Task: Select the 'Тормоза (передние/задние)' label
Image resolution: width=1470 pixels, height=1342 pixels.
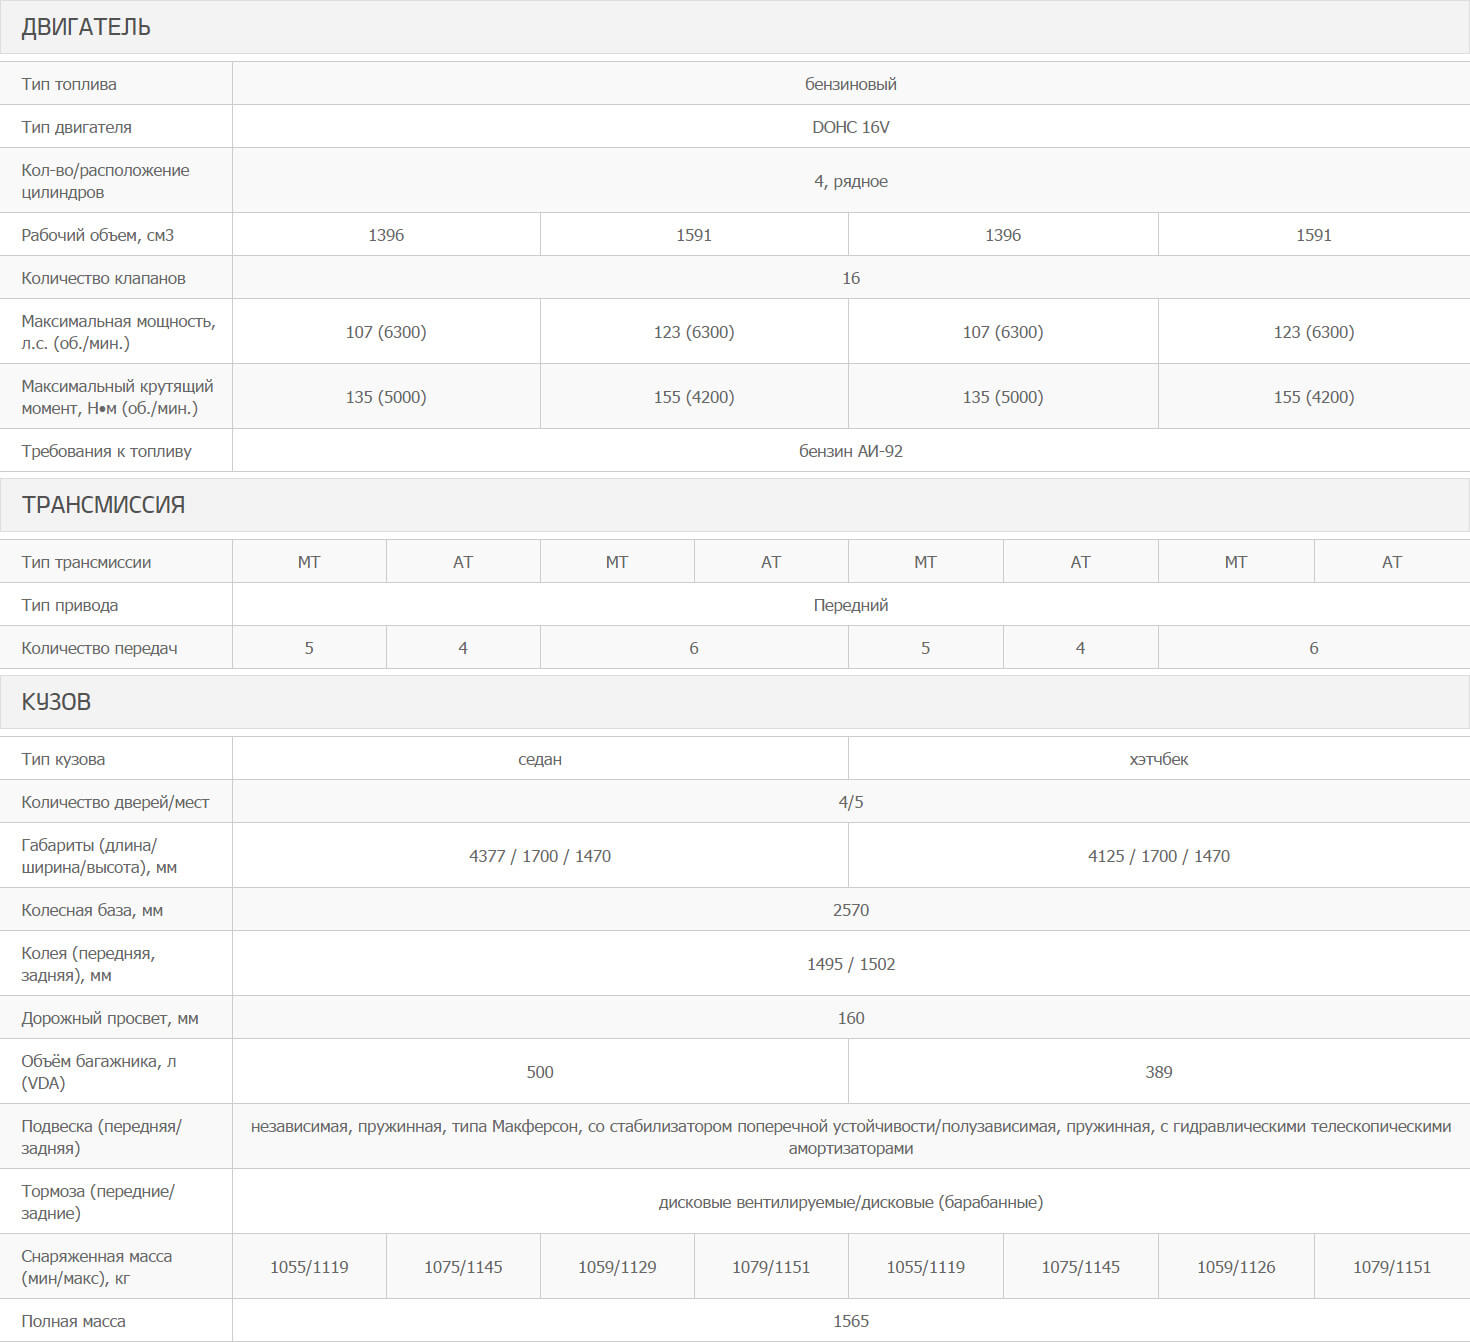Action: [98, 1202]
